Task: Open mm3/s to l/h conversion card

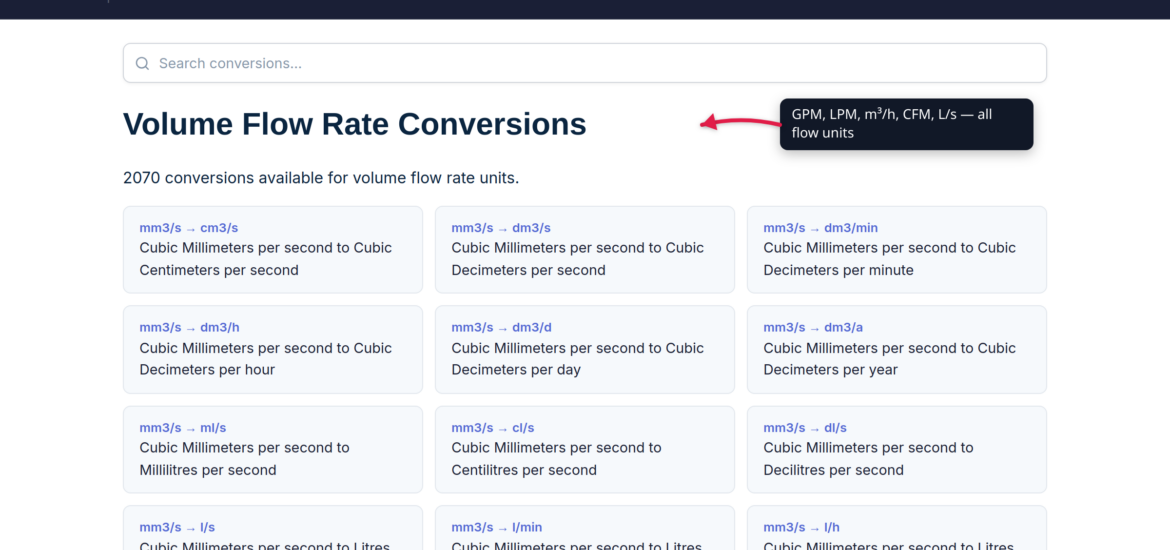Action: pos(897,528)
